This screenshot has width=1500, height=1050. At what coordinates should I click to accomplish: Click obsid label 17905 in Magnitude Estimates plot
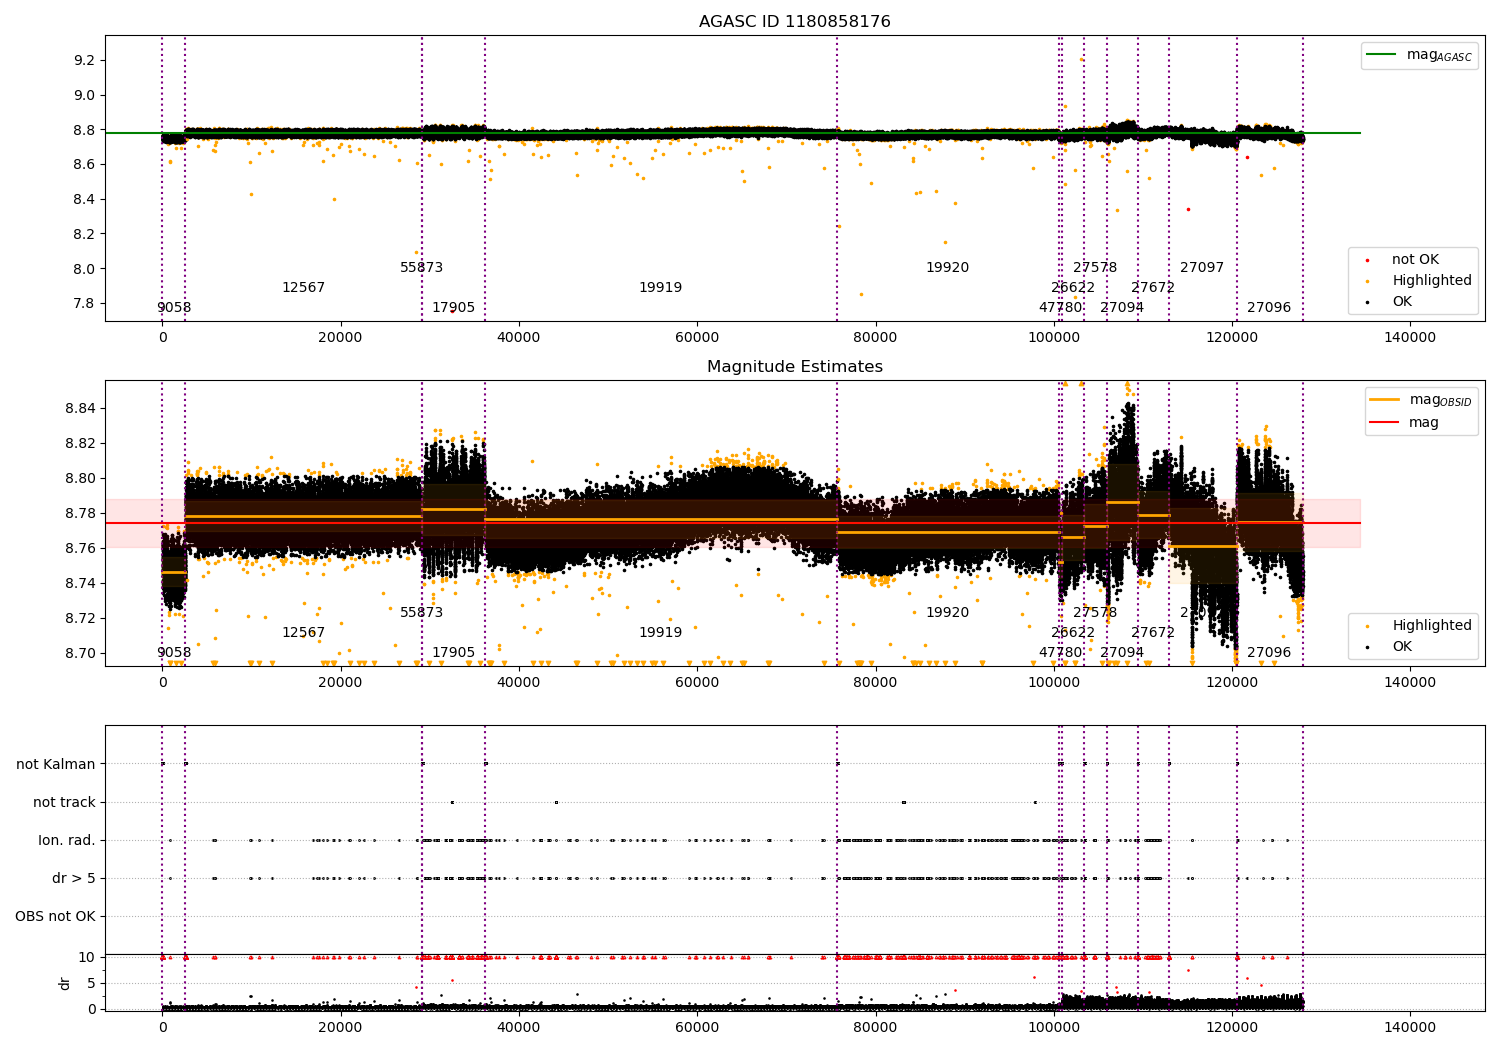453,653
